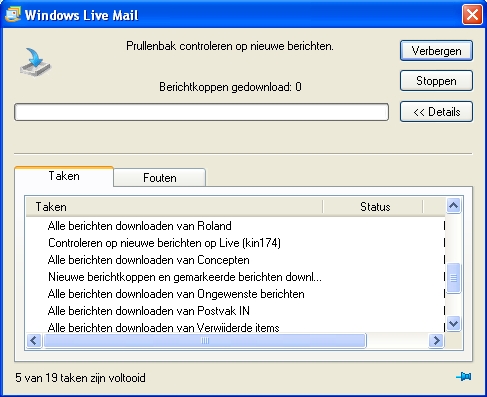Click the vertical scrollbar thumb in the task list

(453, 278)
